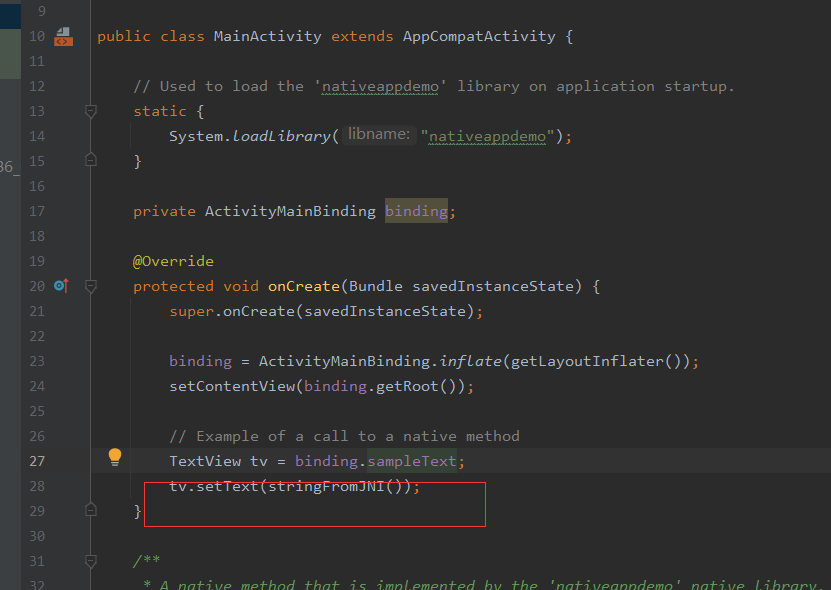831x590 pixels.
Task: Click fold end marker on line 29
Action: coord(91,510)
